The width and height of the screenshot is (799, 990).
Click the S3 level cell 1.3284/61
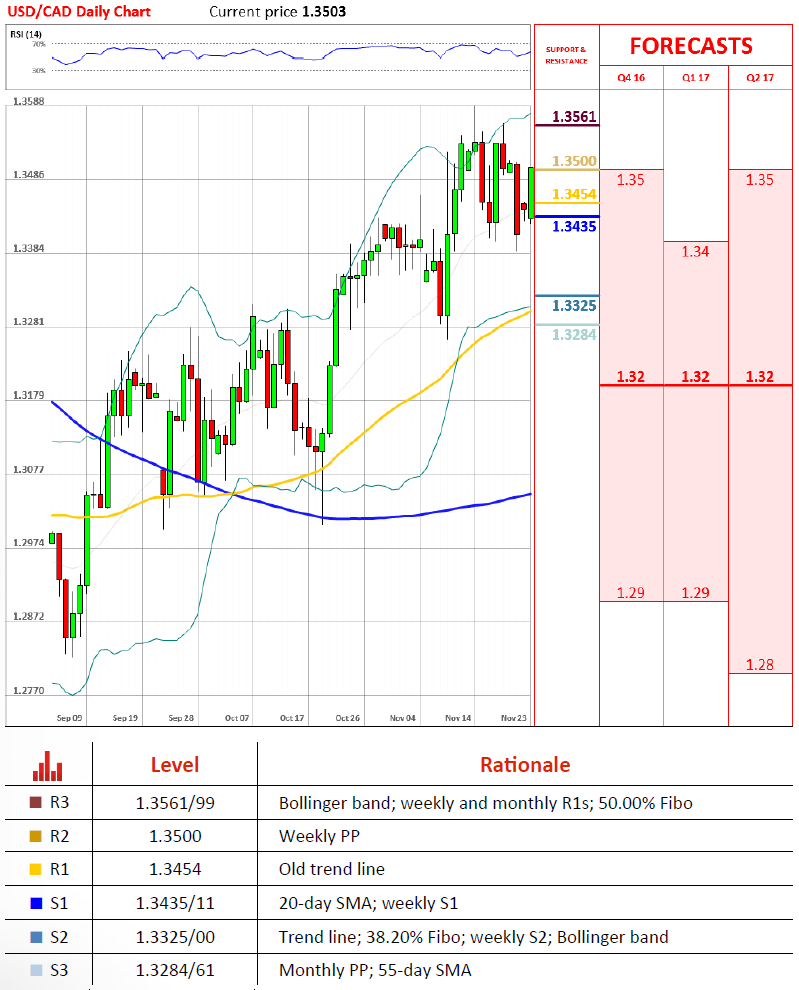click(175, 970)
